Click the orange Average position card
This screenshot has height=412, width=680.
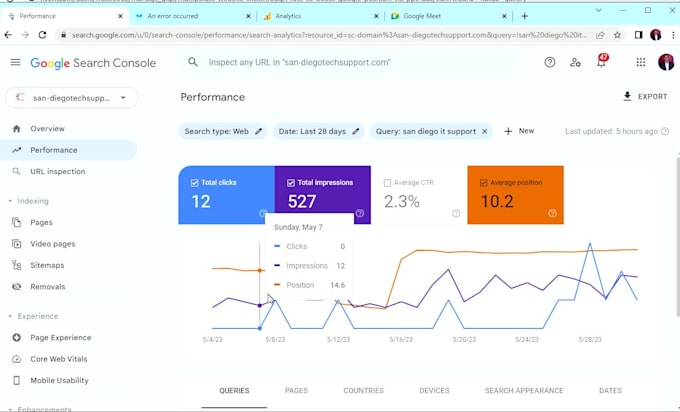pos(515,195)
